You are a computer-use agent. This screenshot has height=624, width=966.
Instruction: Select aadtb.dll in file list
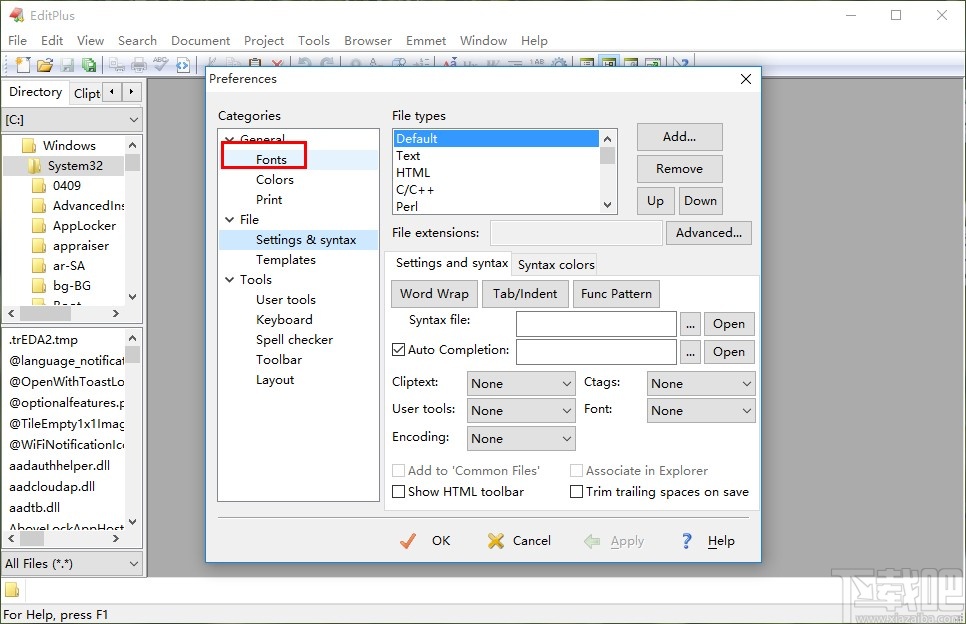34,508
